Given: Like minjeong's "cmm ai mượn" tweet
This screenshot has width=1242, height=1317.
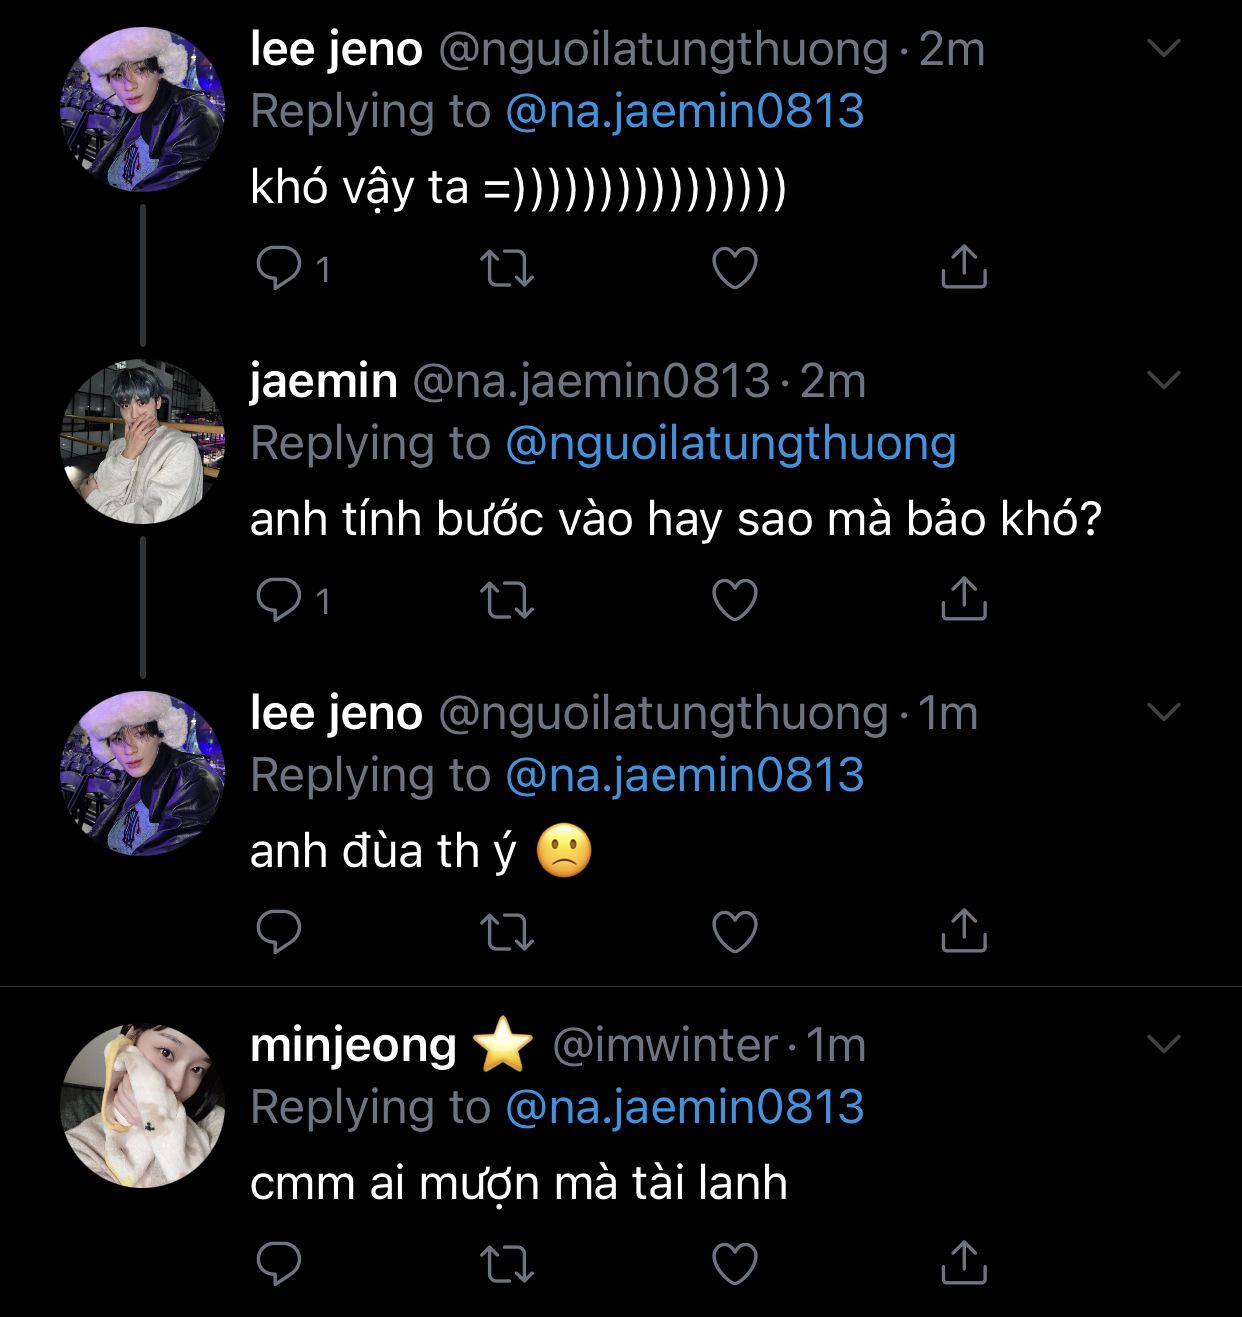Looking at the screenshot, I should click(735, 1264).
